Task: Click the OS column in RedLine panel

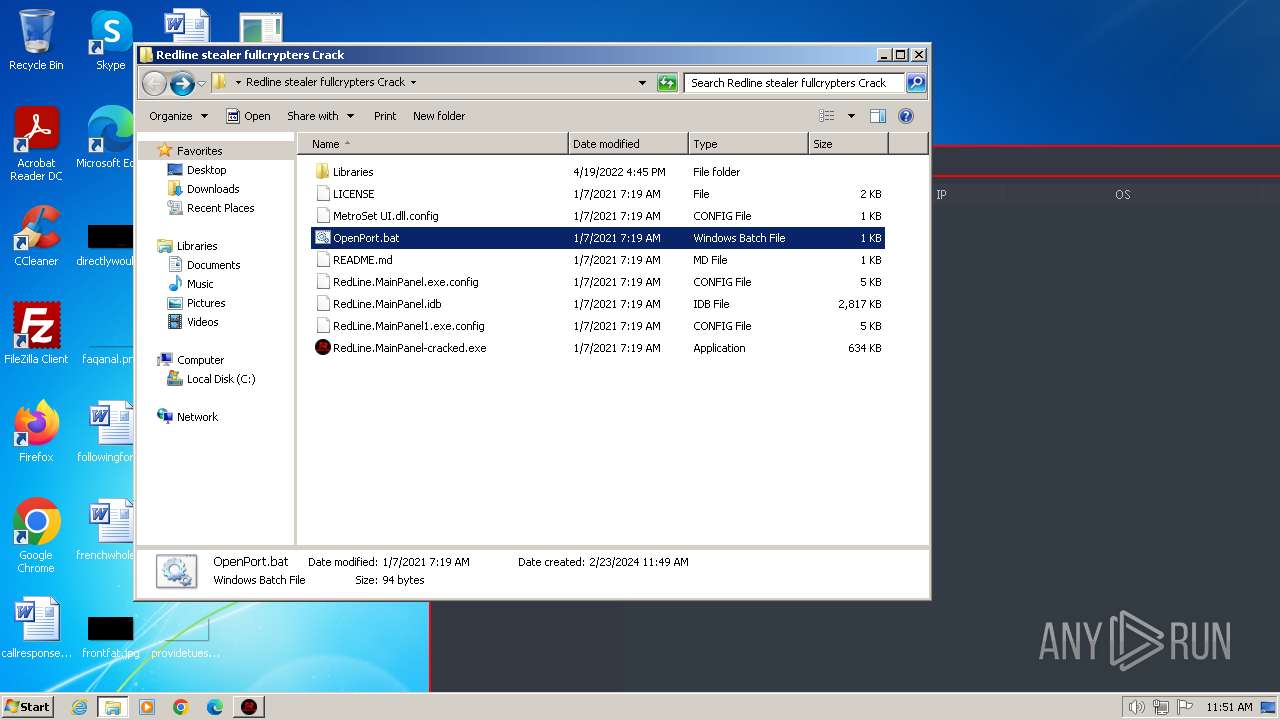Action: pos(1122,195)
